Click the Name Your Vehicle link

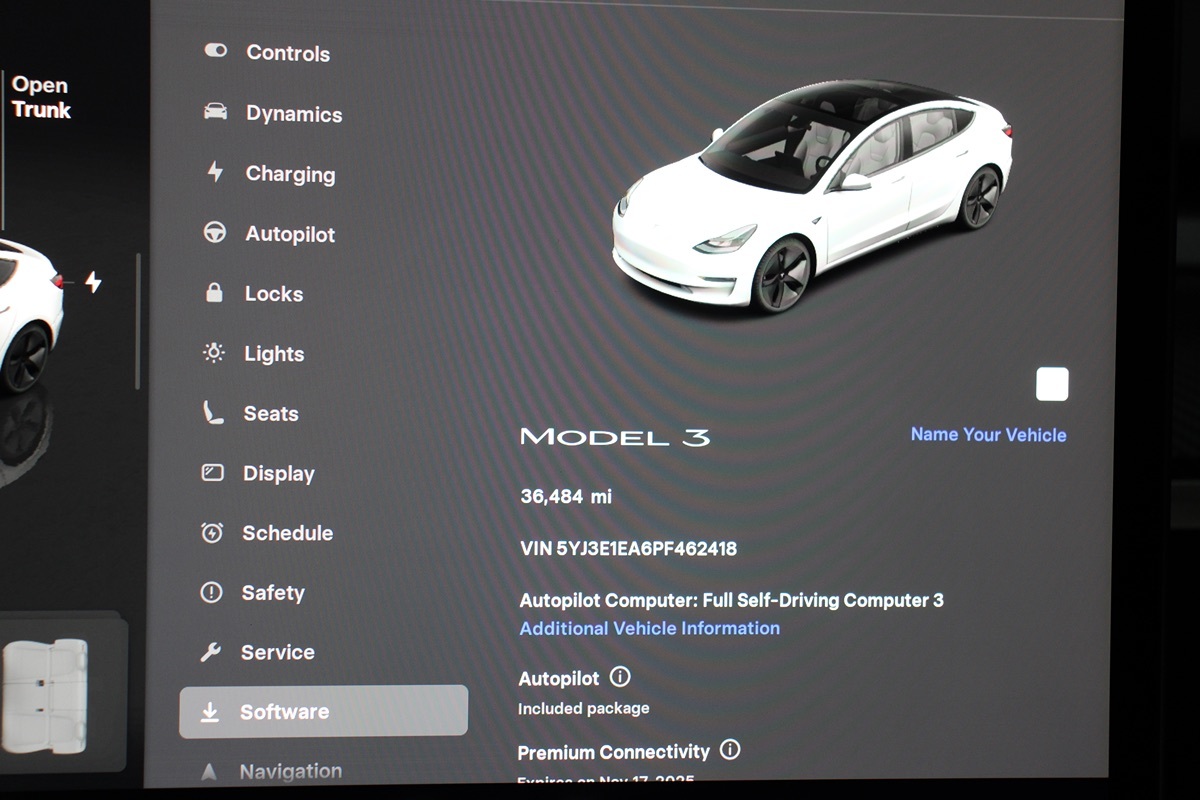[x=988, y=435]
